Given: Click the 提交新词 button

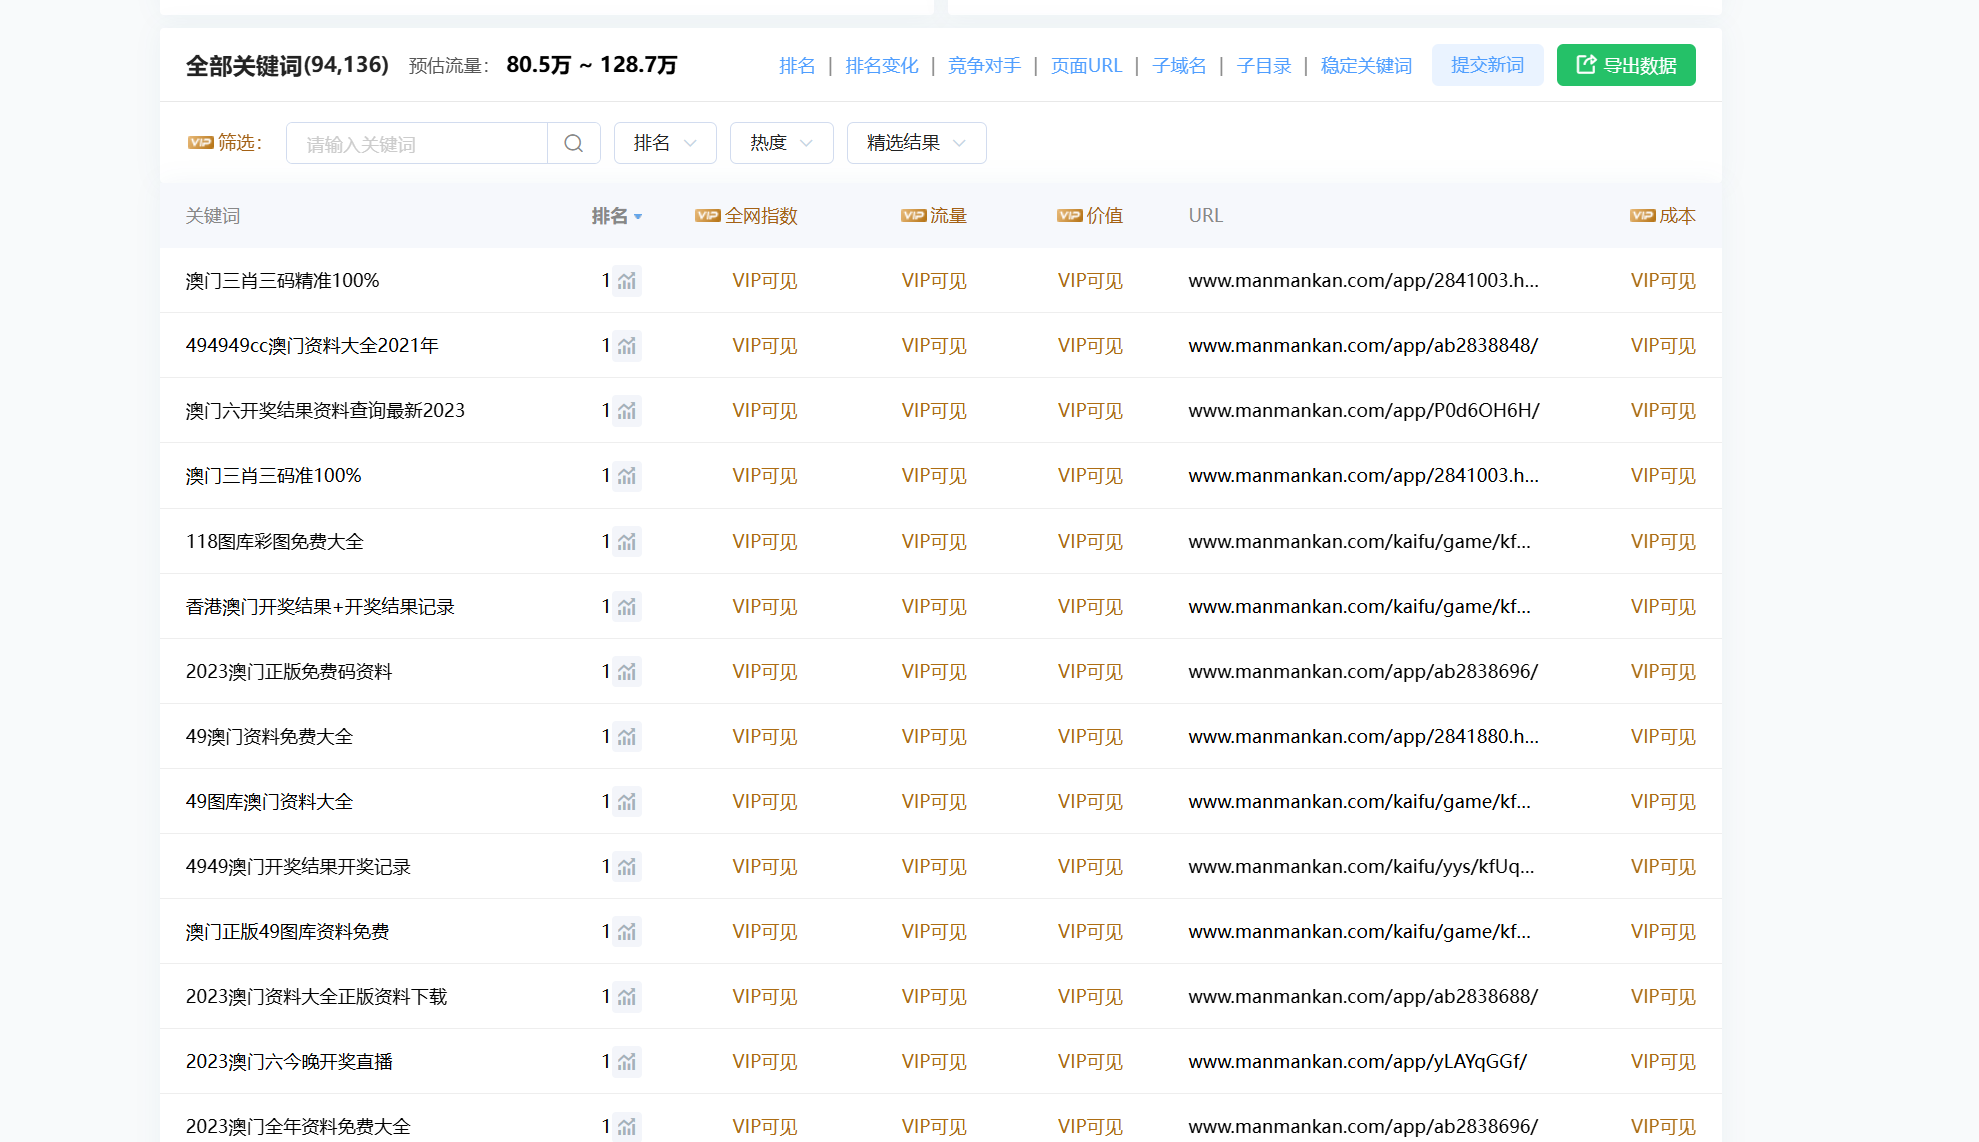Looking at the screenshot, I should pyautogui.click(x=1488, y=65).
